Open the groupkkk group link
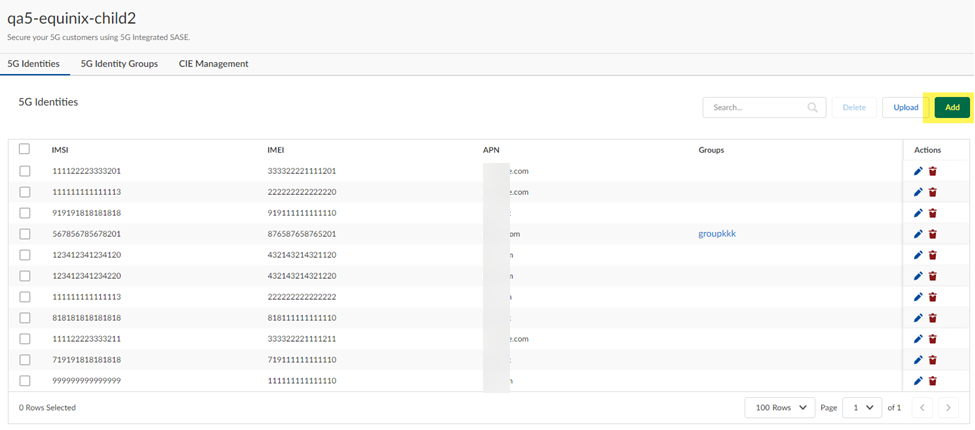This screenshot has width=975, height=430. (x=717, y=234)
